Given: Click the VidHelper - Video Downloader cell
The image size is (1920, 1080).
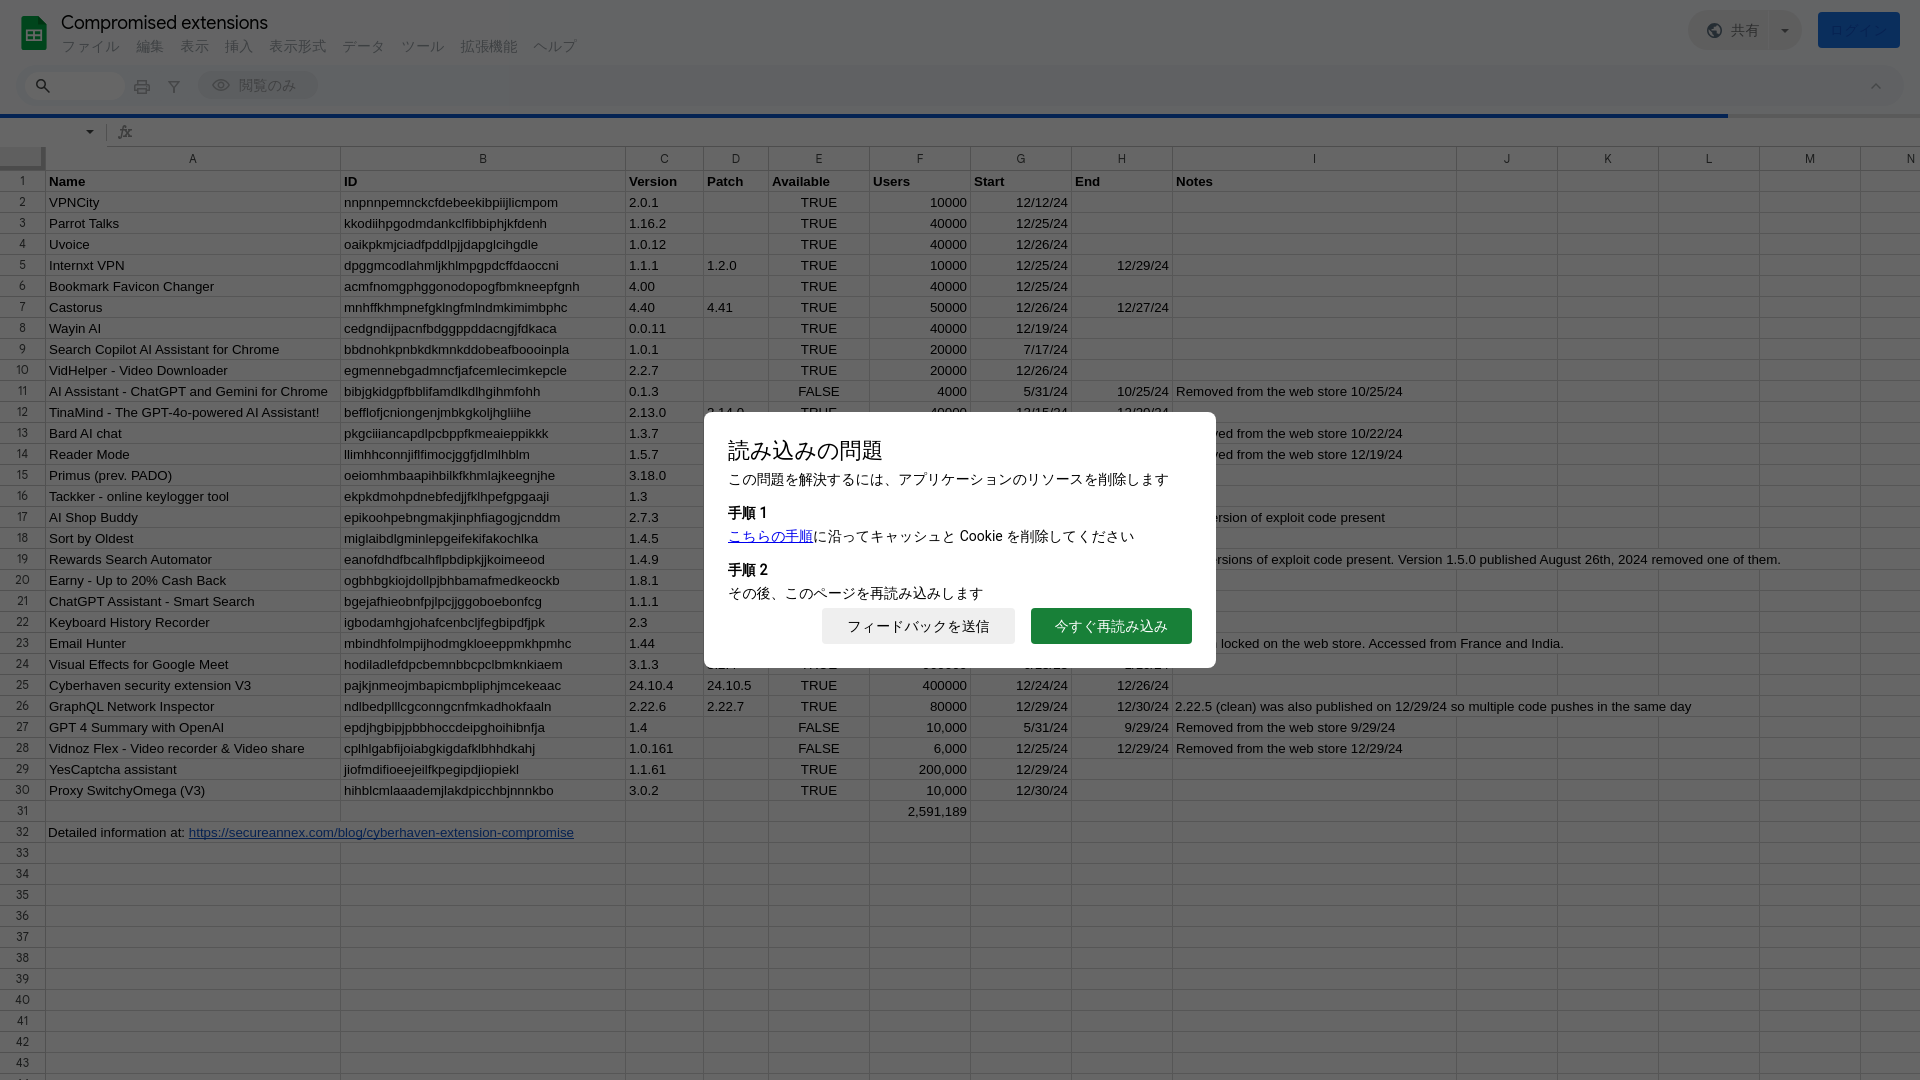Looking at the screenshot, I should pos(193,371).
